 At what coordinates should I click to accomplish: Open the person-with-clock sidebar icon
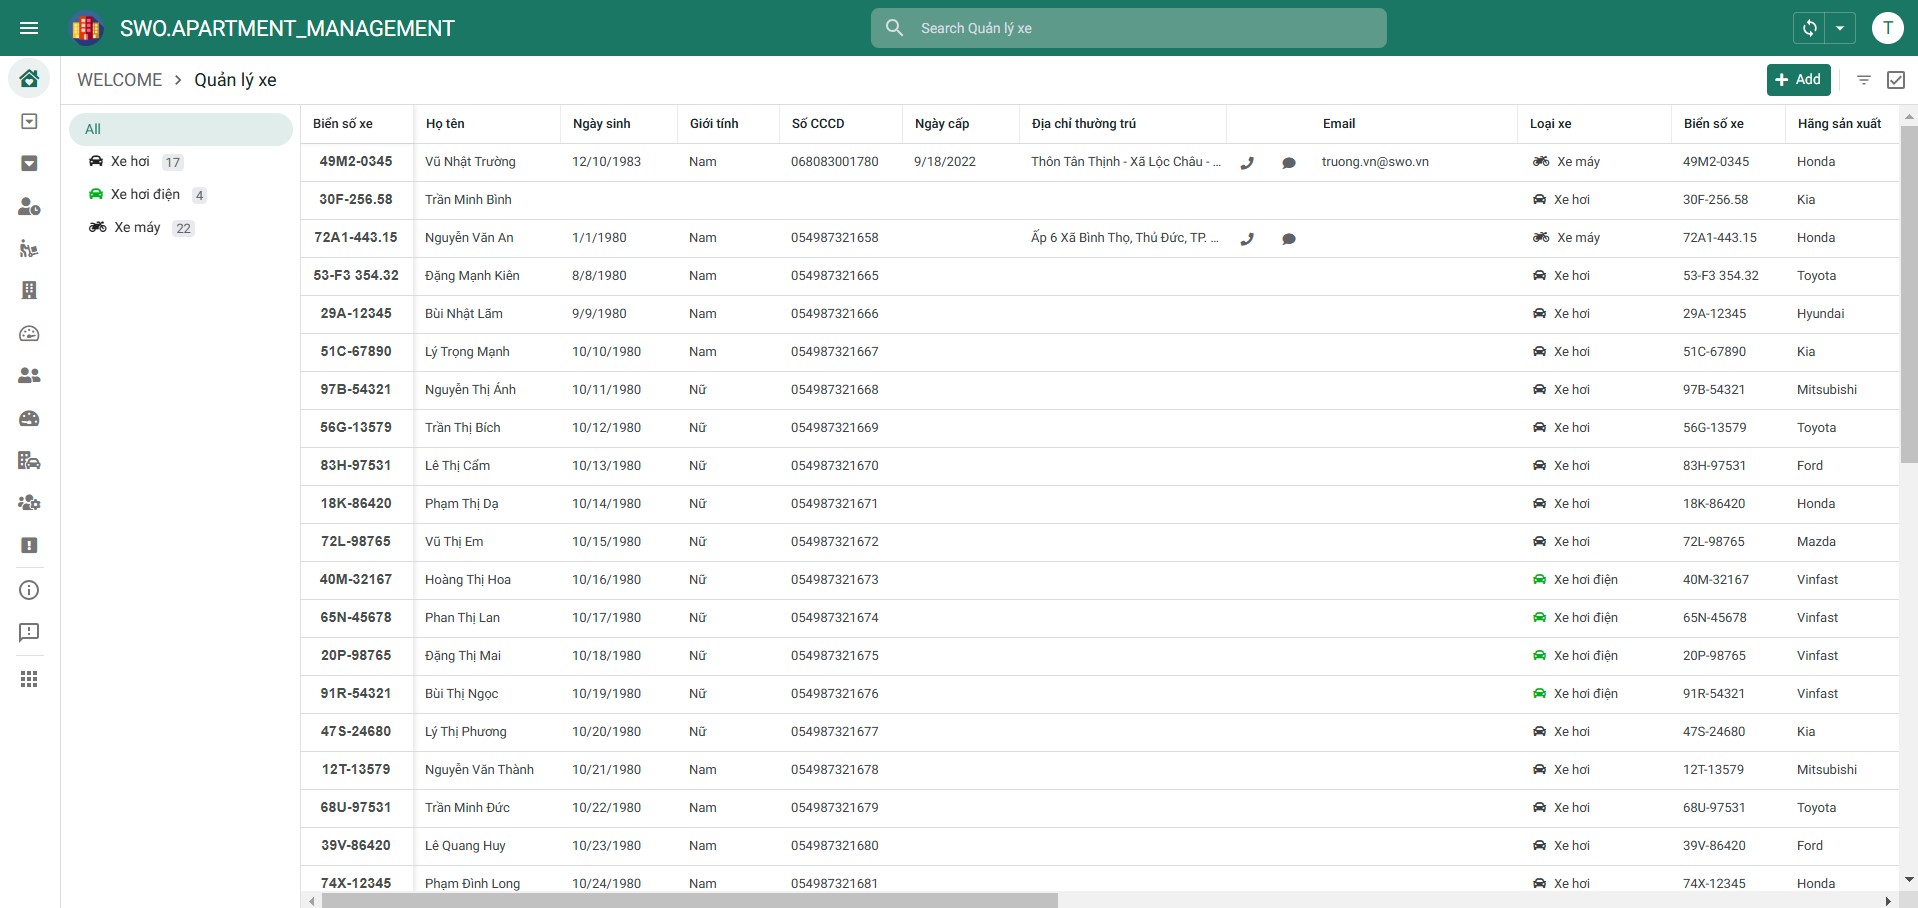pyautogui.click(x=29, y=207)
